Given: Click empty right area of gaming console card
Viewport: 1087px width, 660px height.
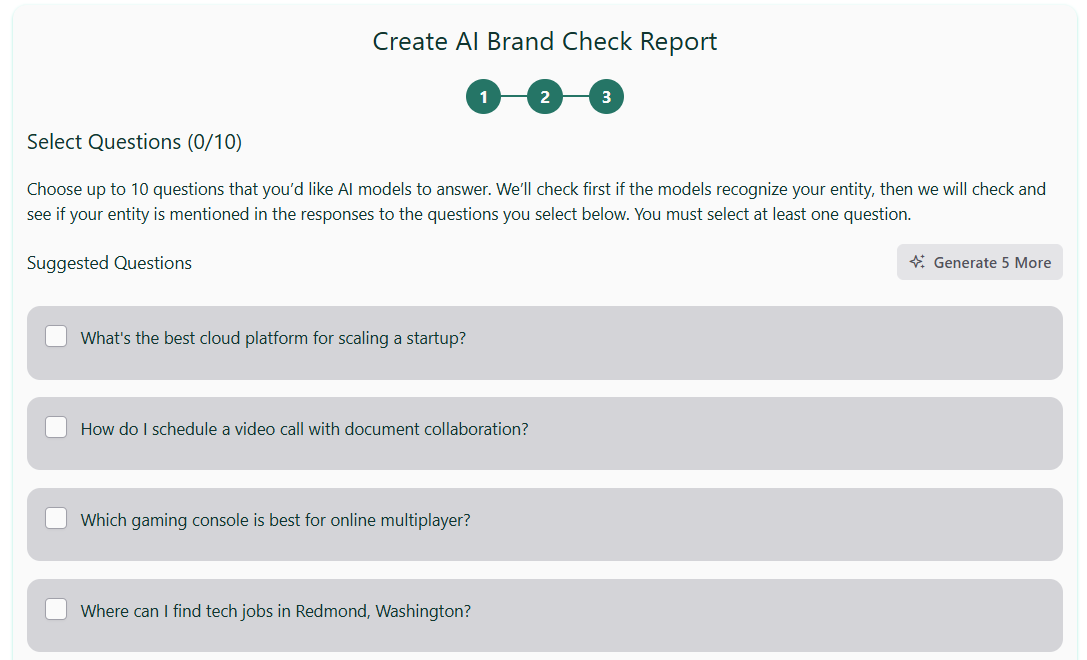Looking at the screenshot, I should [800, 524].
